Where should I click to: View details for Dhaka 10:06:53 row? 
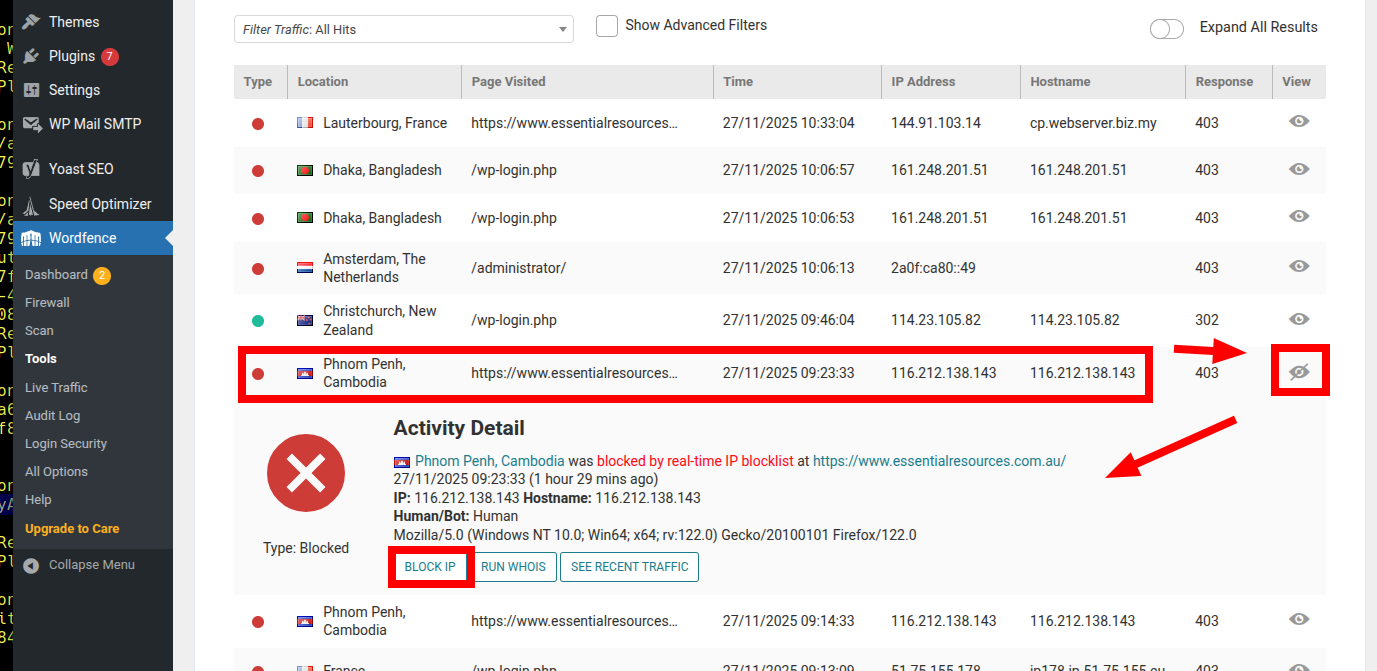click(1299, 216)
